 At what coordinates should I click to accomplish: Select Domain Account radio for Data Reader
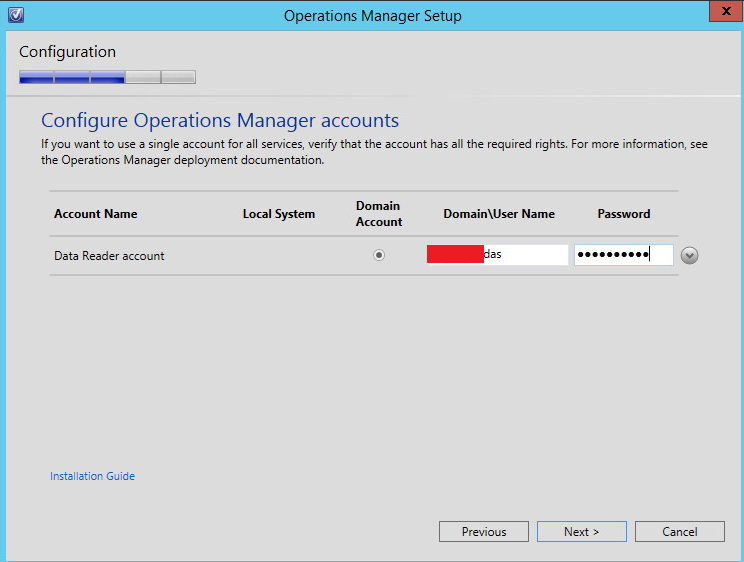pos(379,255)
